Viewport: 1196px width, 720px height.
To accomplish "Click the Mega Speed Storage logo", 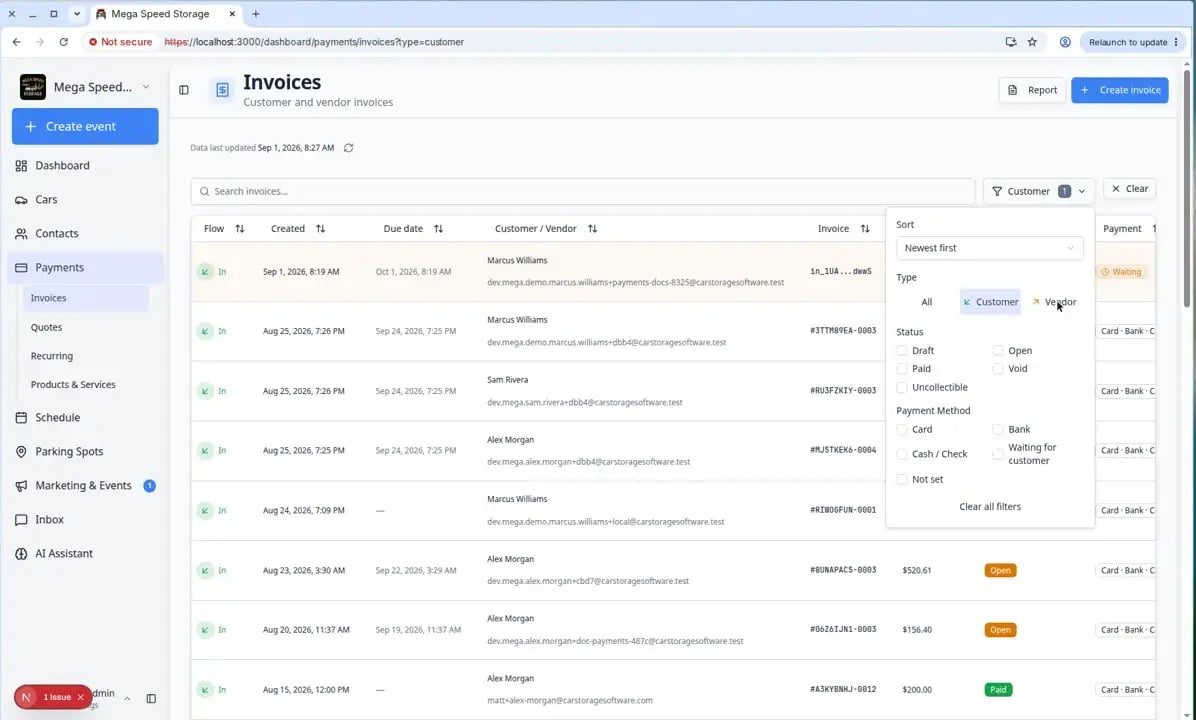I will 33,87.
